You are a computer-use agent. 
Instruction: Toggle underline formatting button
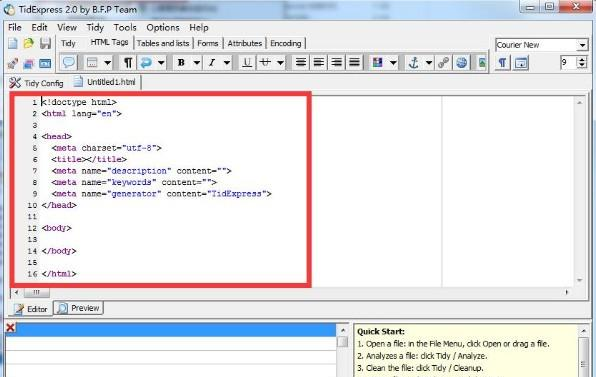point(247,62)
